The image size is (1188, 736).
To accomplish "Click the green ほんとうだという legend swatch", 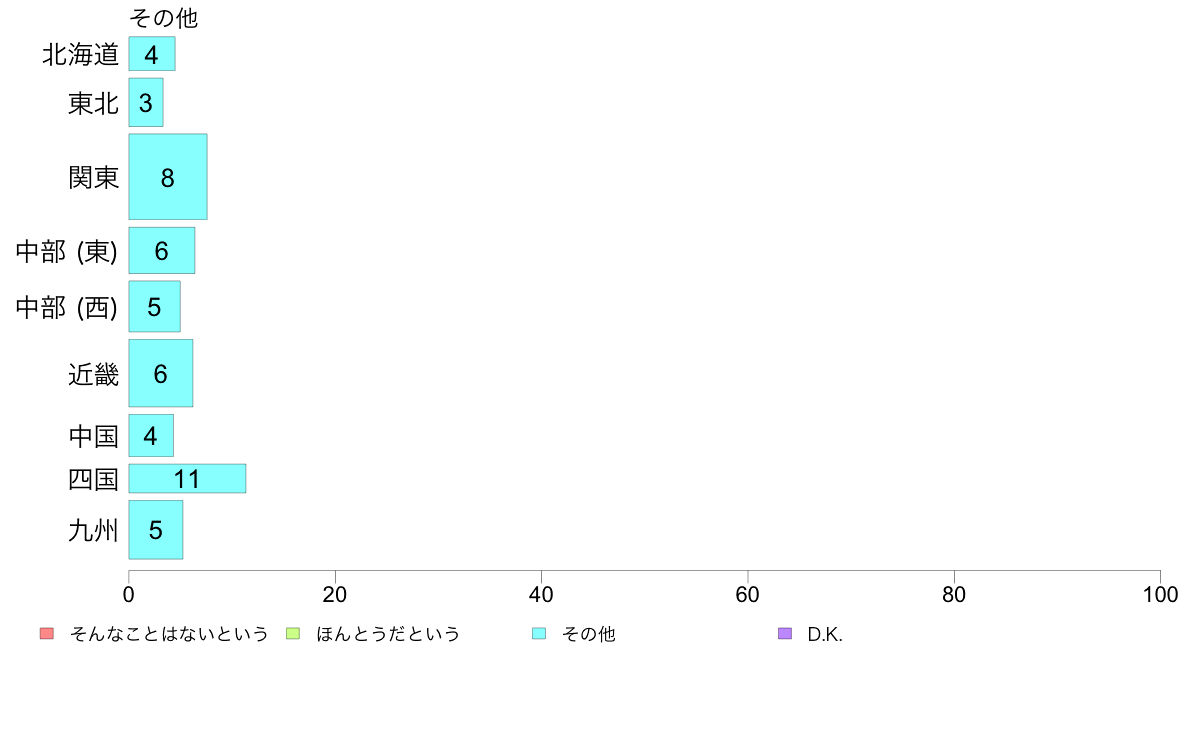I will pos(292,634).
